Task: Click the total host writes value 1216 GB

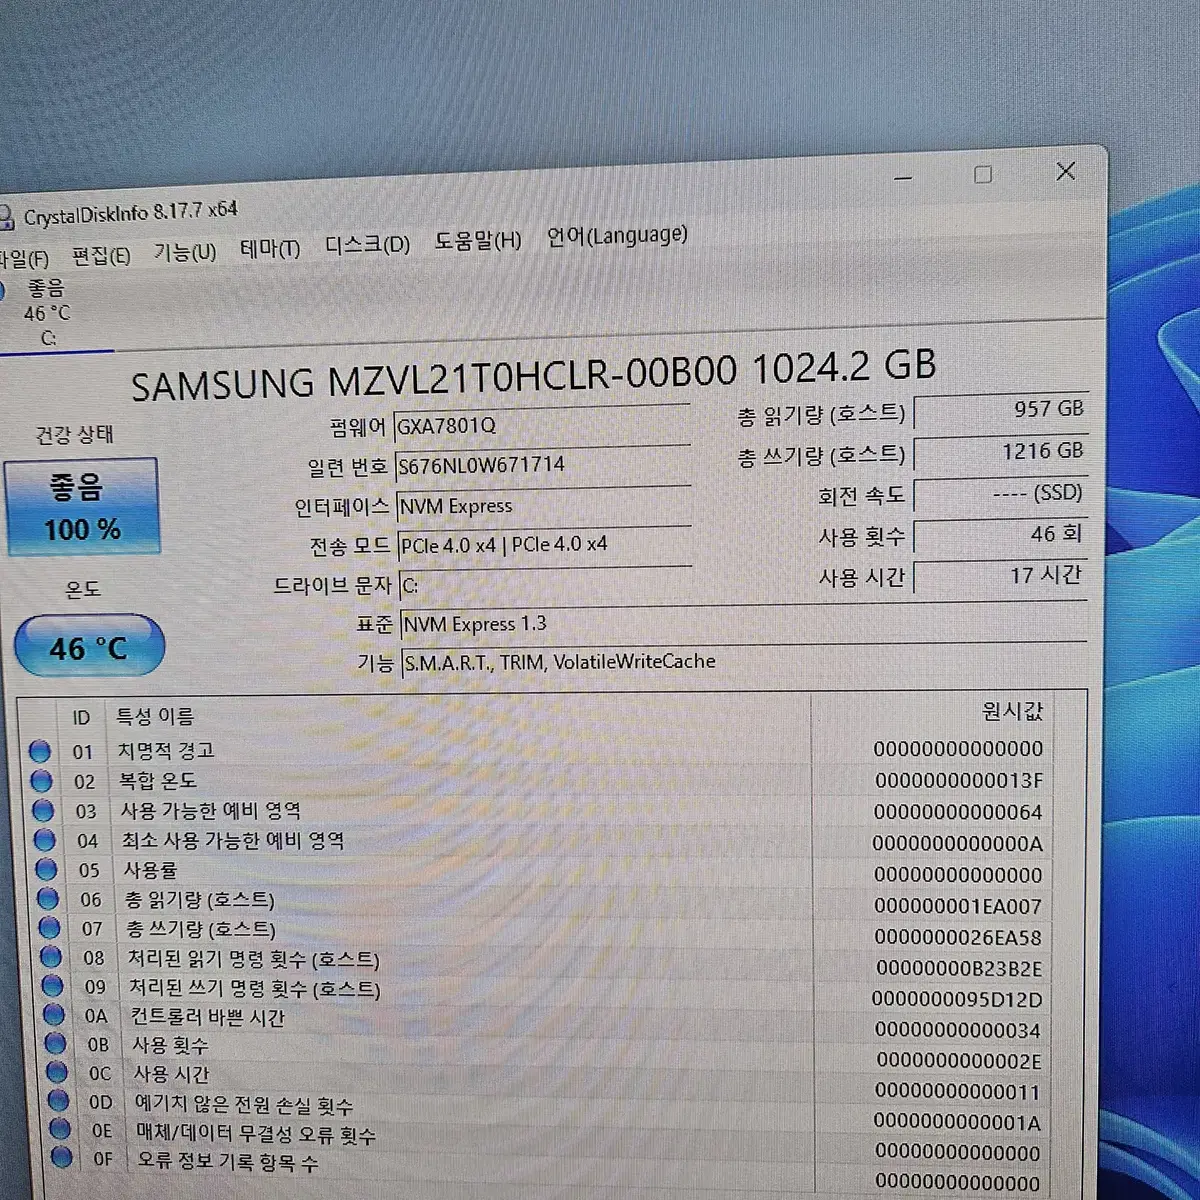Action: 1000,452
